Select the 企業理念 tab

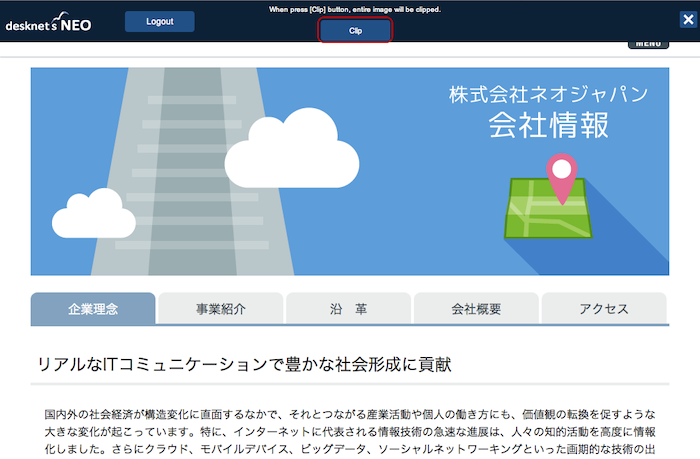(93, 309)
